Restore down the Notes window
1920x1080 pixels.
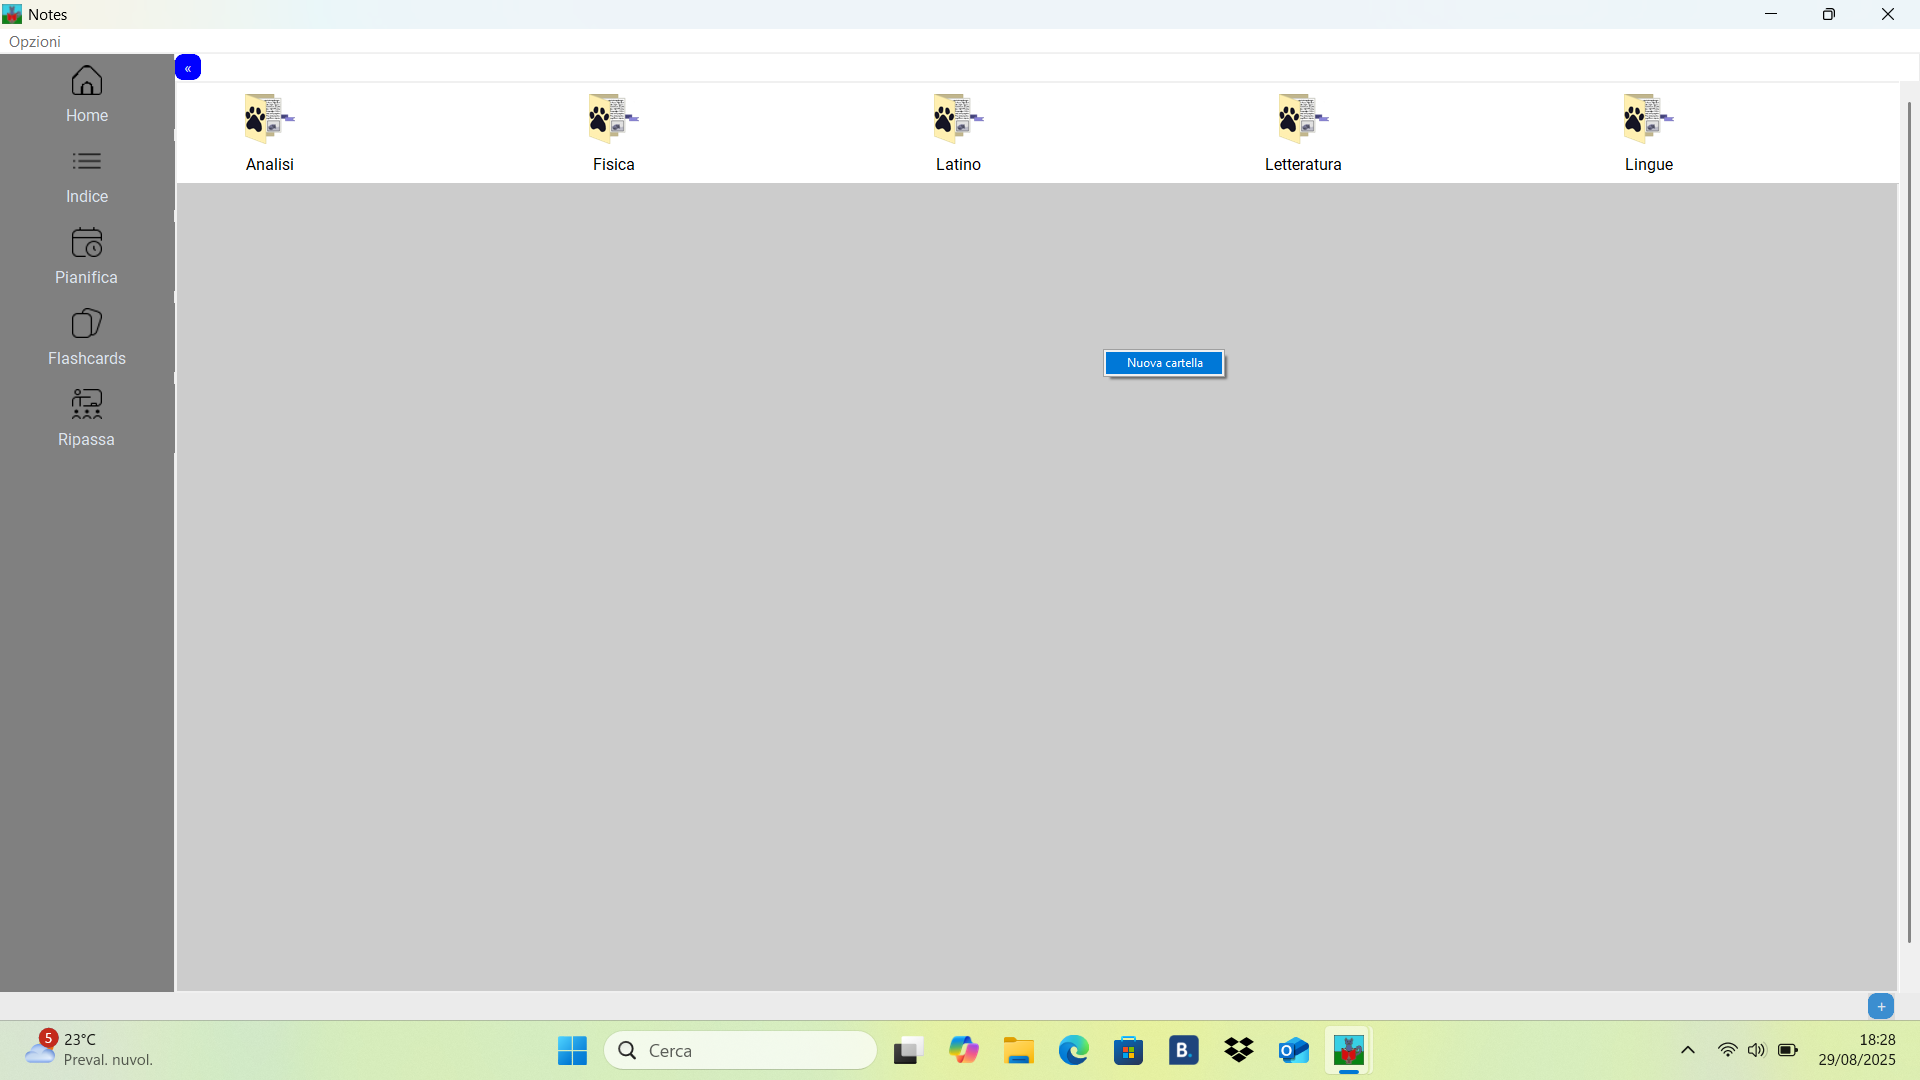pyautogui.click(x=1829, y=14)
